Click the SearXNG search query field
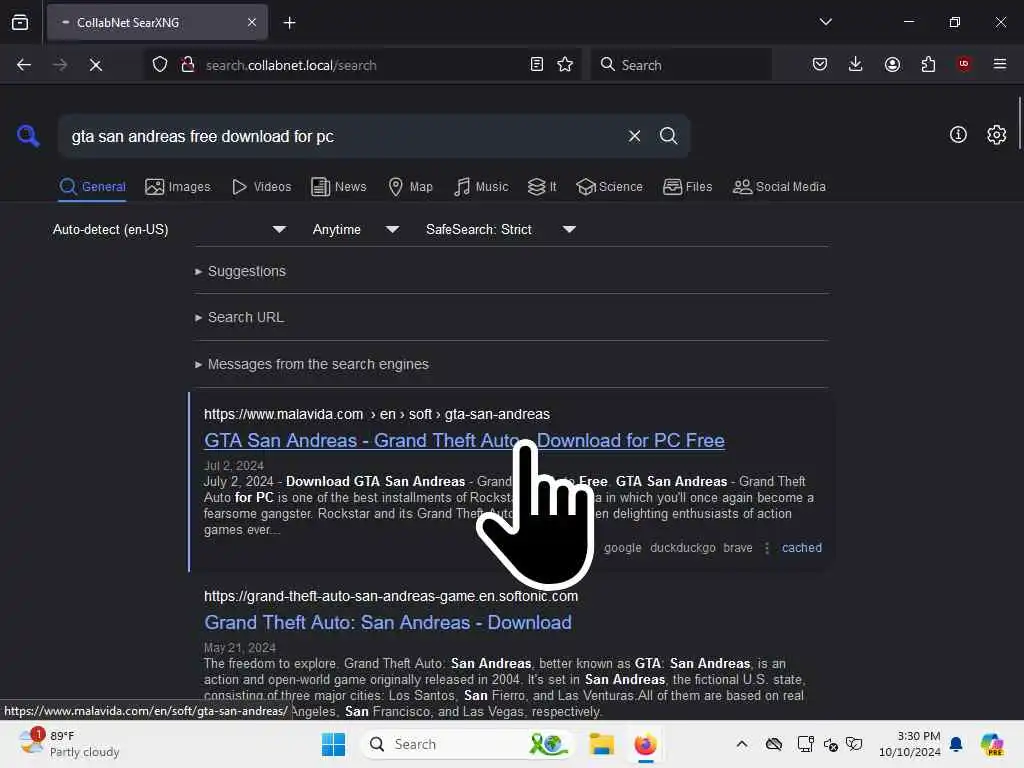This screenshot has height=768, width=1024. pyautogui.click(x=343, y=136)
